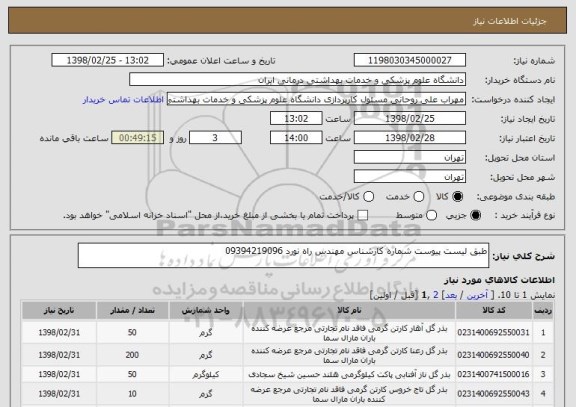Click the بذر گل ناز آفتابی item name
The height and width of the screenshot is (407, 576).
pyautogui.click(x=349, y=375)
